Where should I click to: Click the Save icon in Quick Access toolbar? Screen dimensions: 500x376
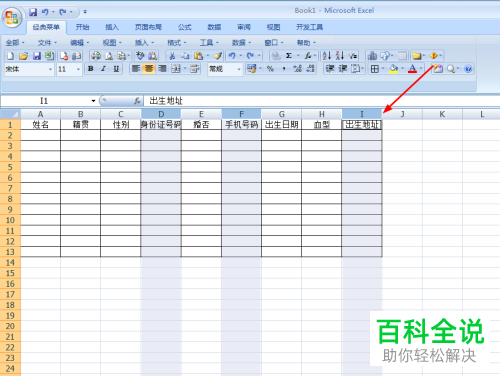point(33,12)
